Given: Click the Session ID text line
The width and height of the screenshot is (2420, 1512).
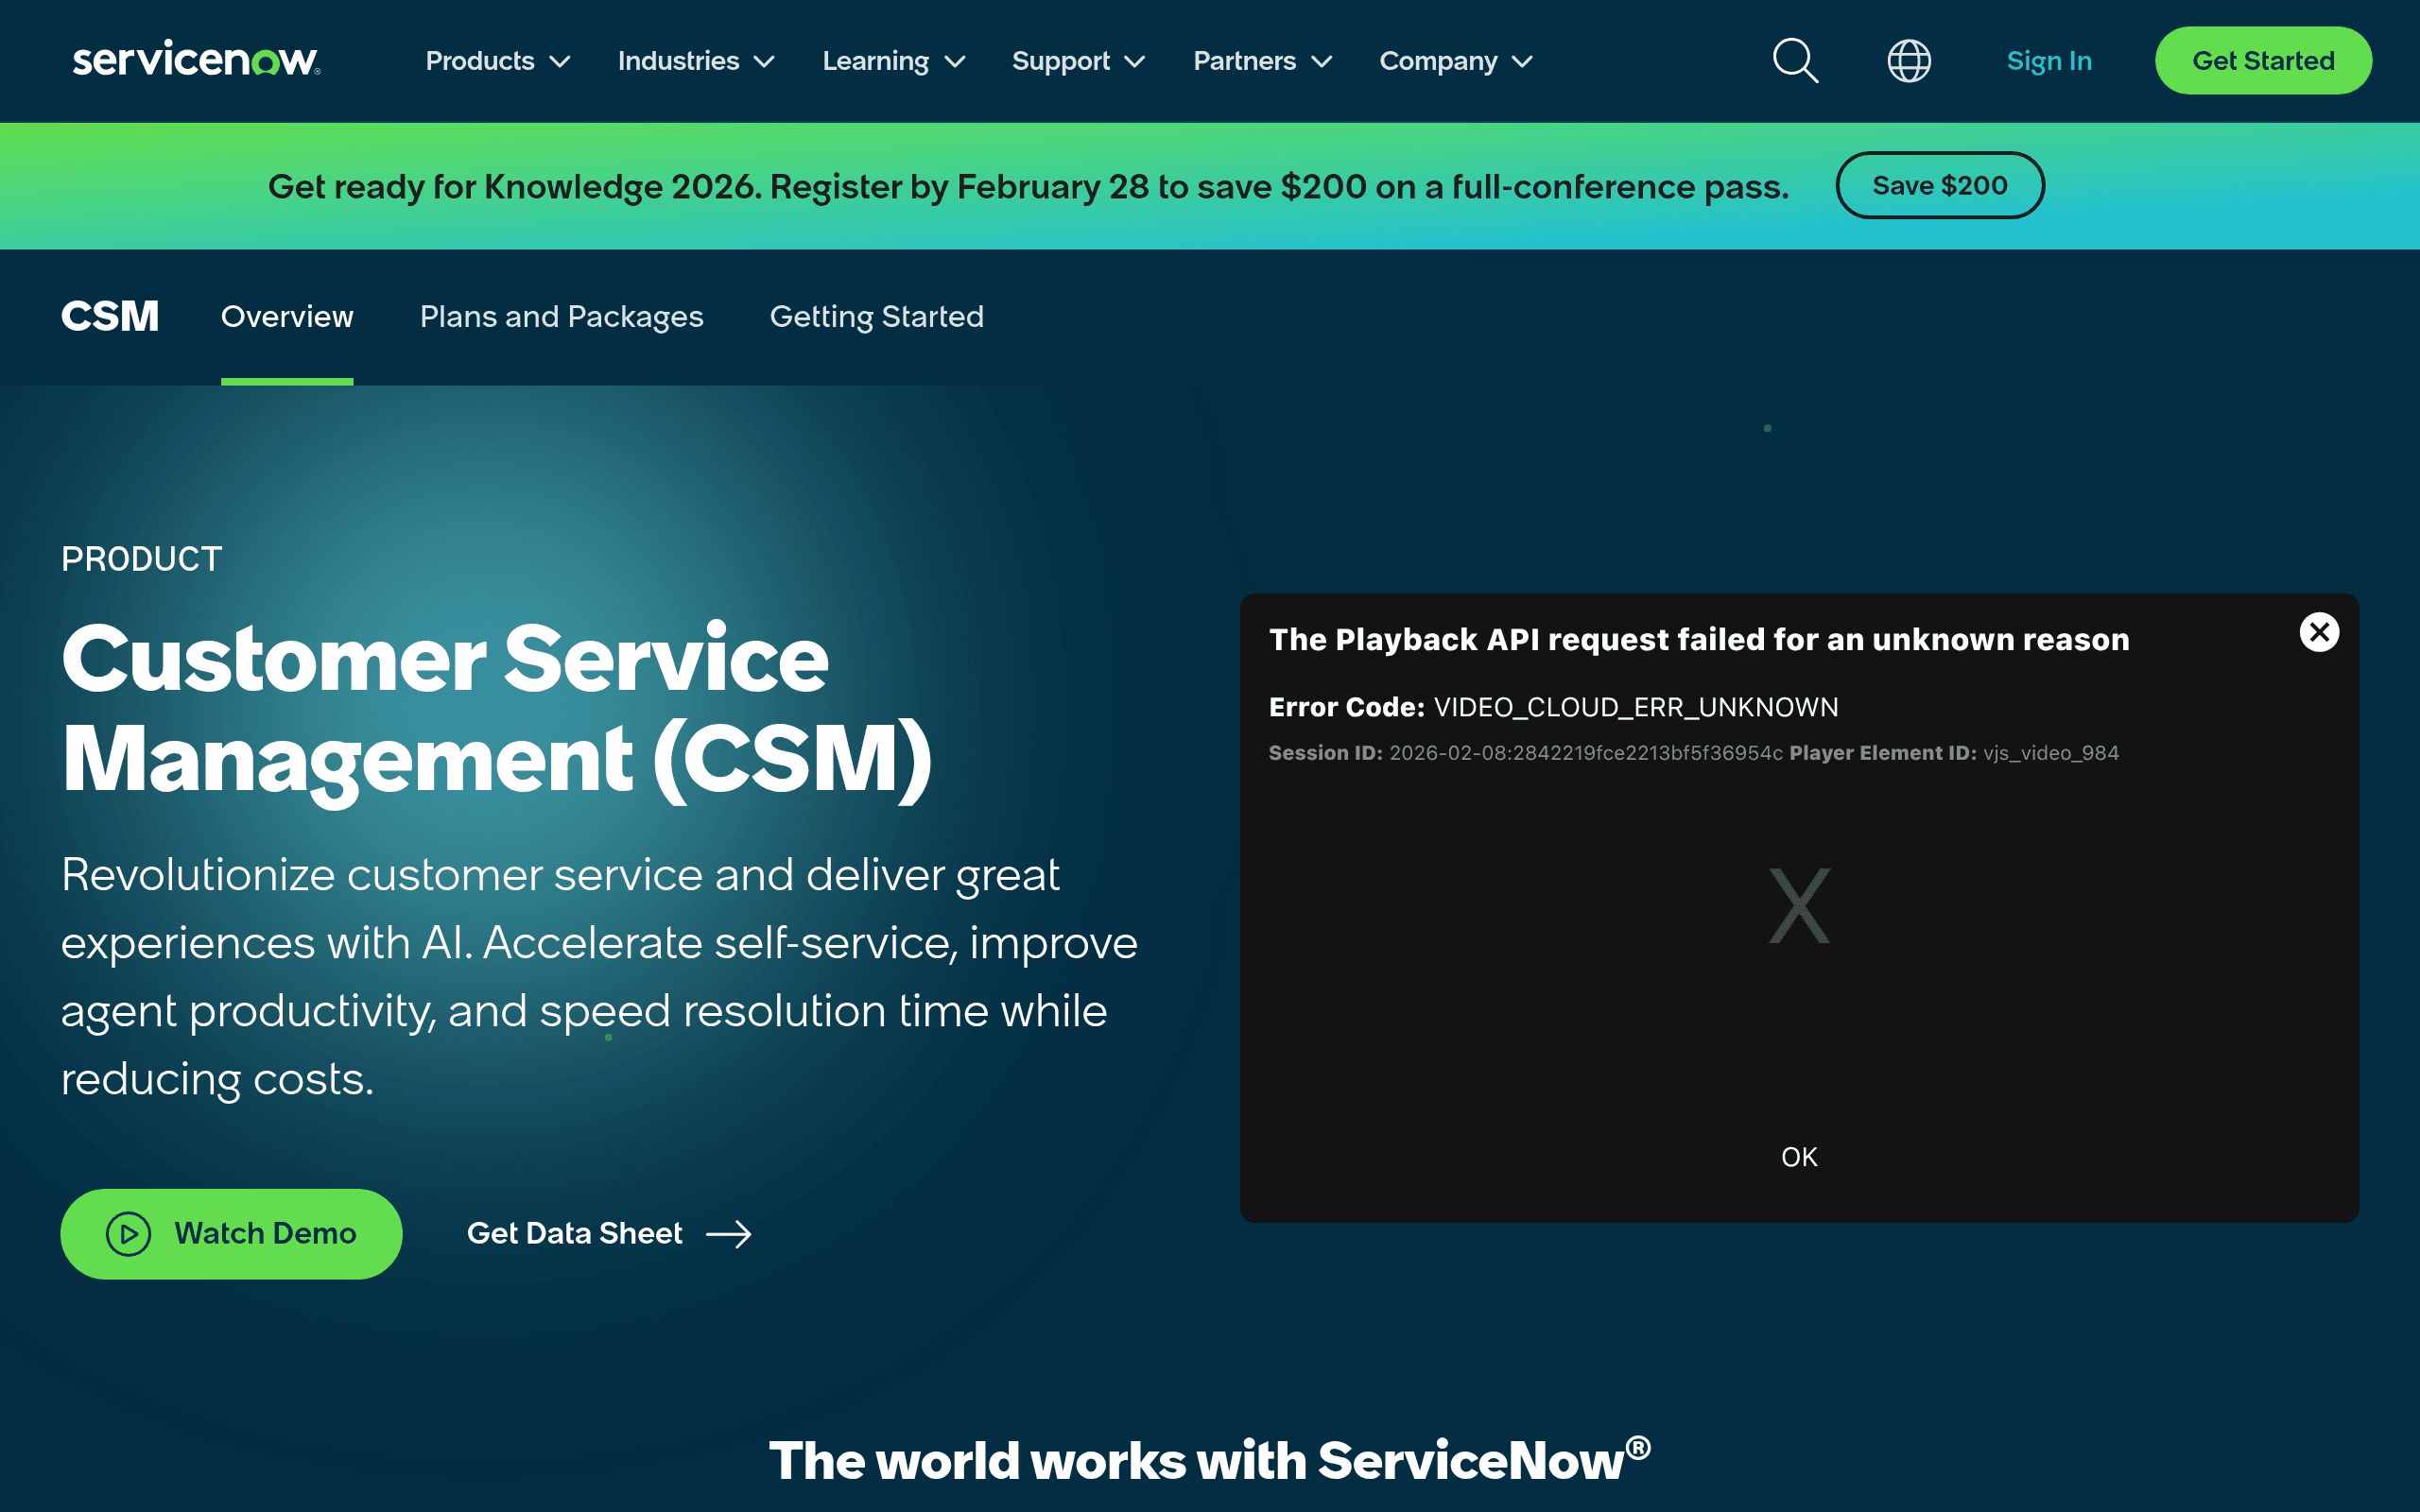Looking at the screenshot, I should pyautogui.click(x=1693, y=753).
